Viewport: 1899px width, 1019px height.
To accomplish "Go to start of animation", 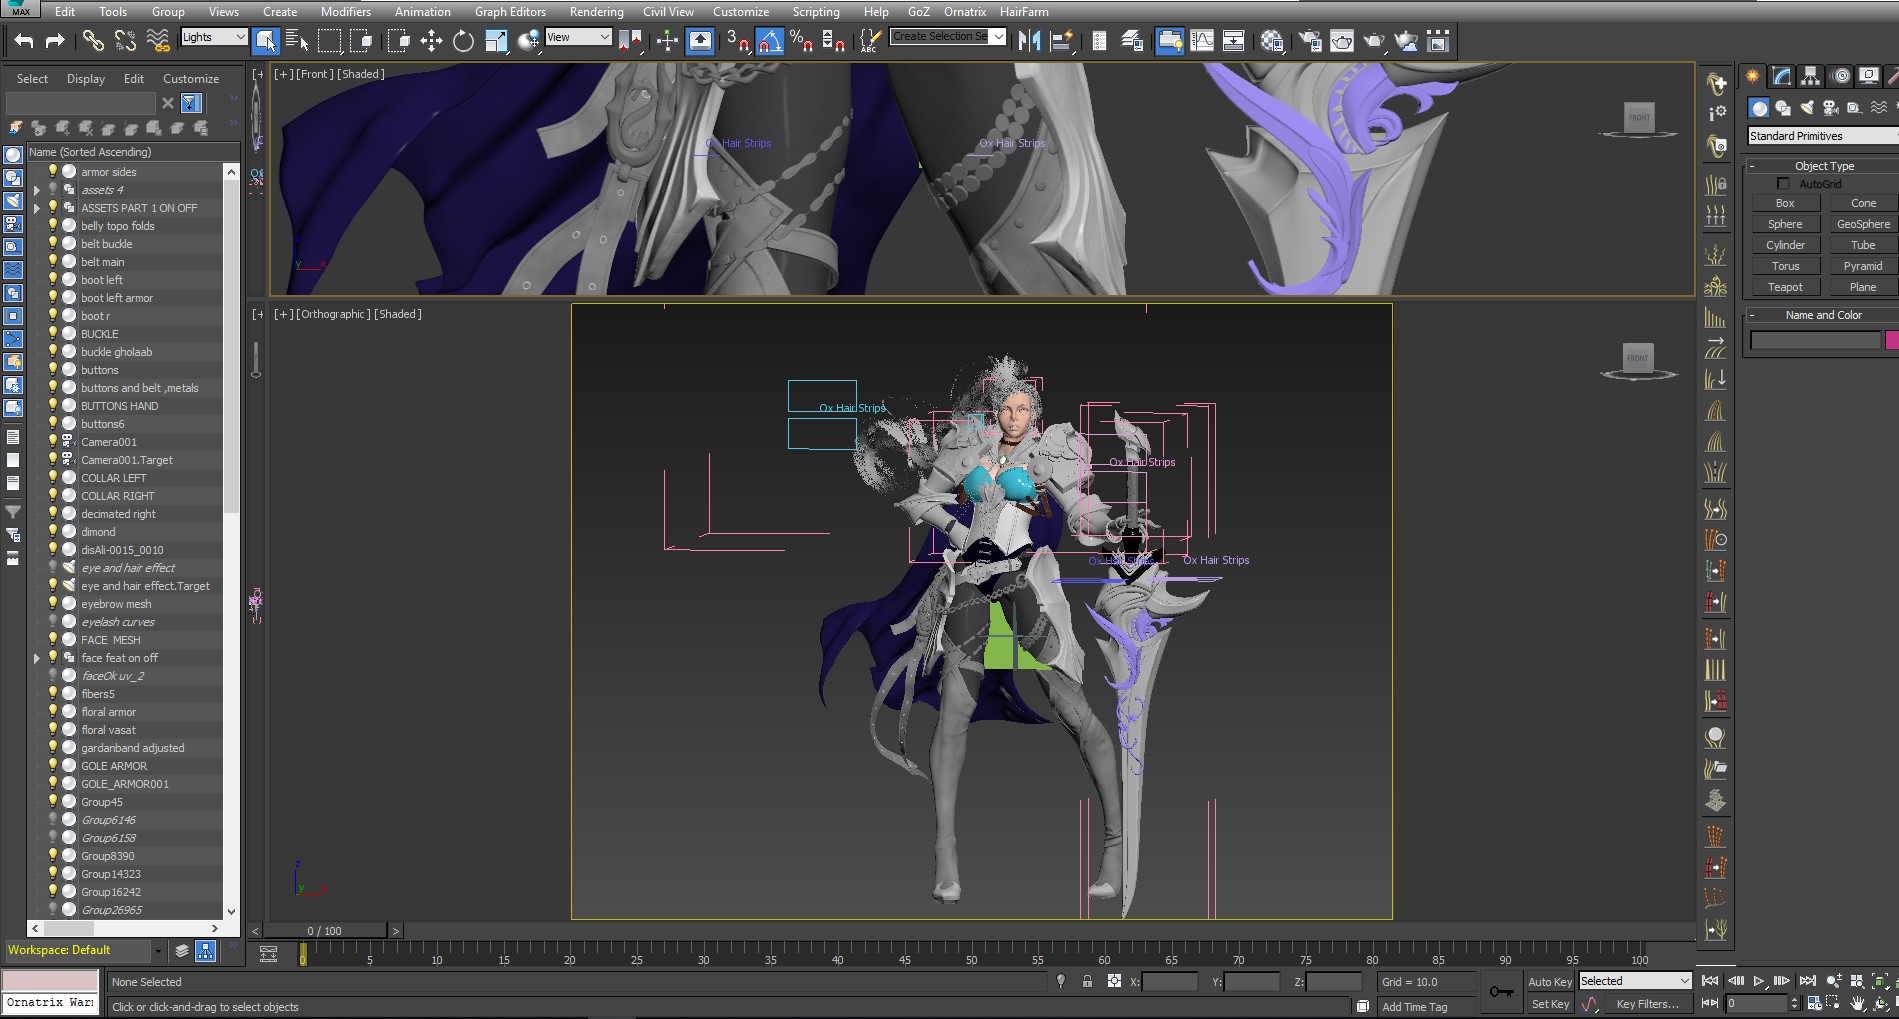I will [1710, 981].
